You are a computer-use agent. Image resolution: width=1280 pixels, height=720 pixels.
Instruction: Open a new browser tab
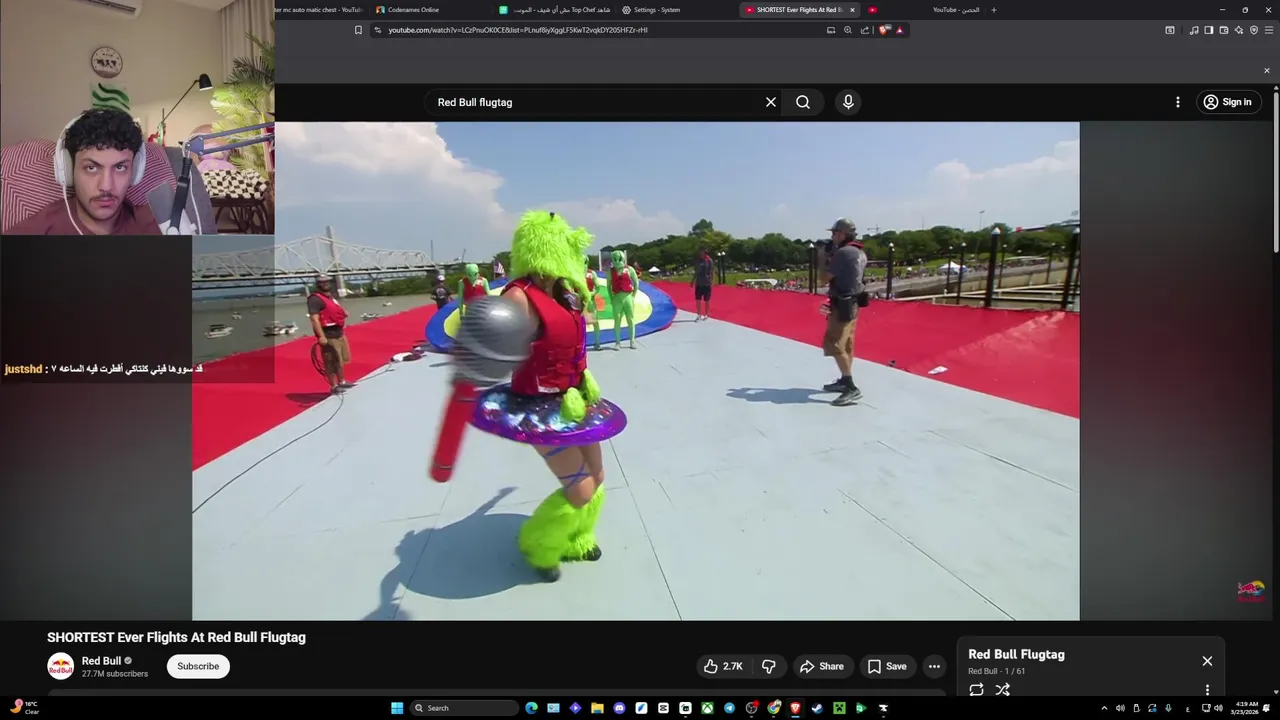pyautogui.click(x=993, y=10)
